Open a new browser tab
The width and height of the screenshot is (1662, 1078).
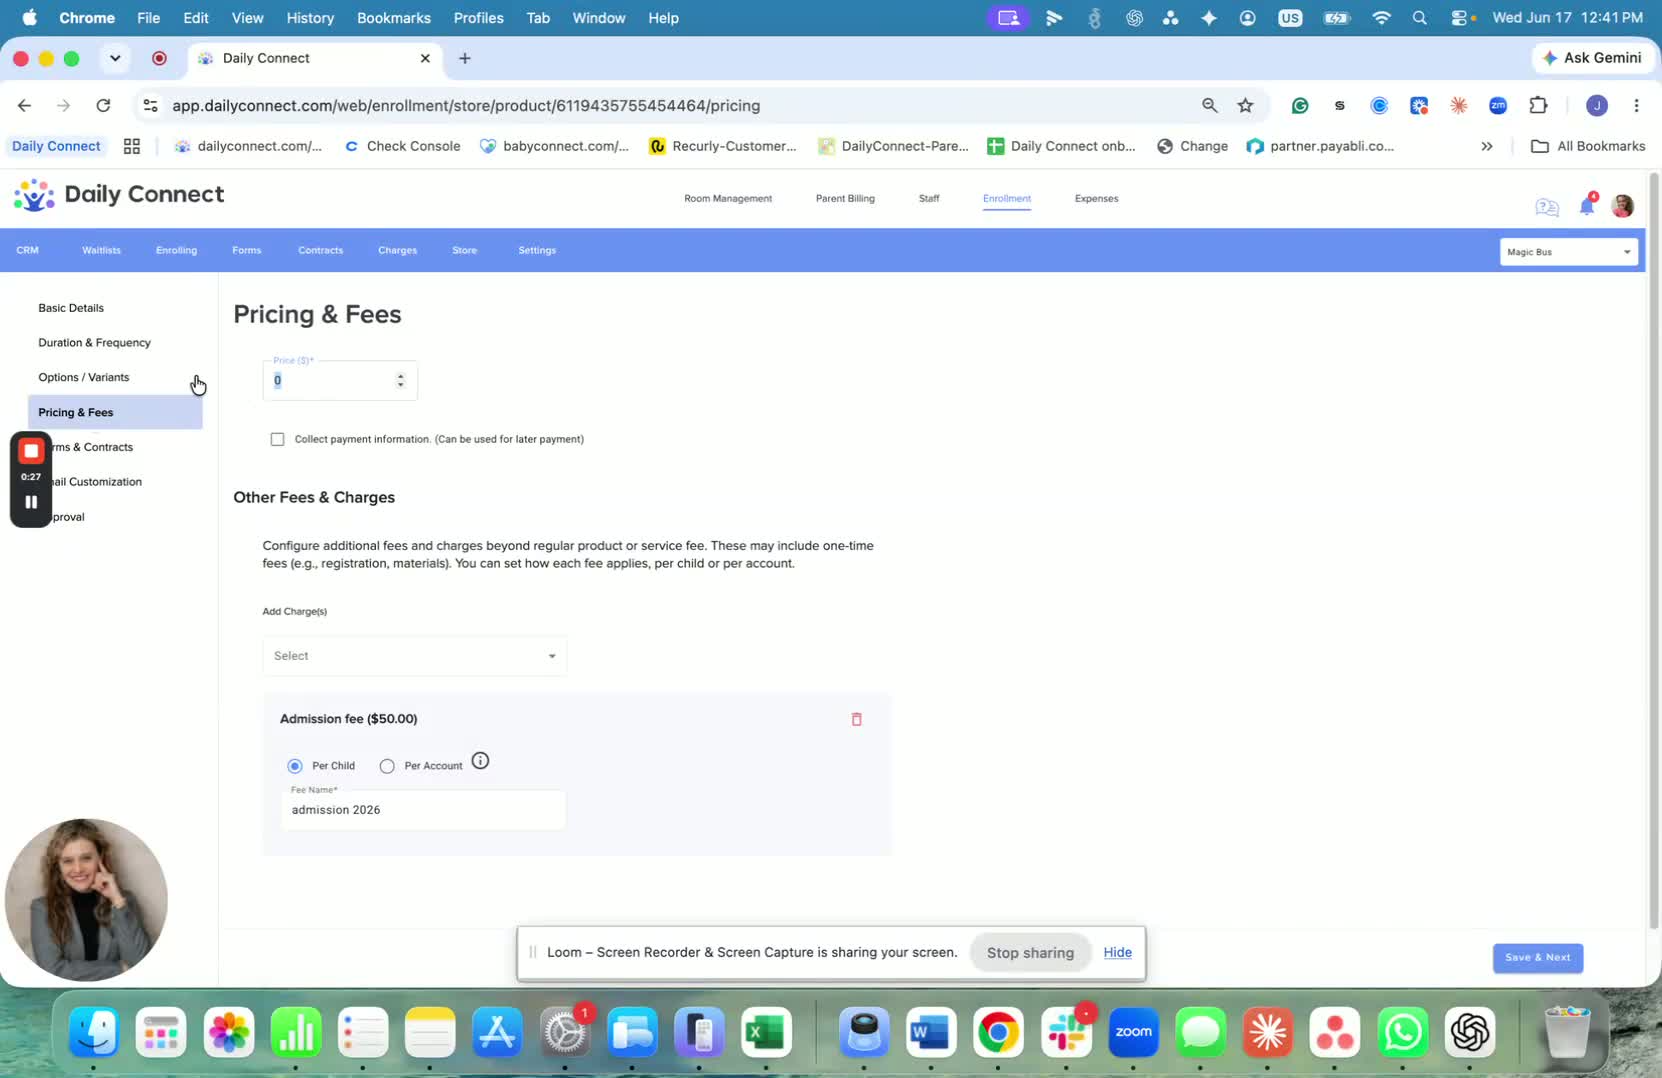click(464, 58)
